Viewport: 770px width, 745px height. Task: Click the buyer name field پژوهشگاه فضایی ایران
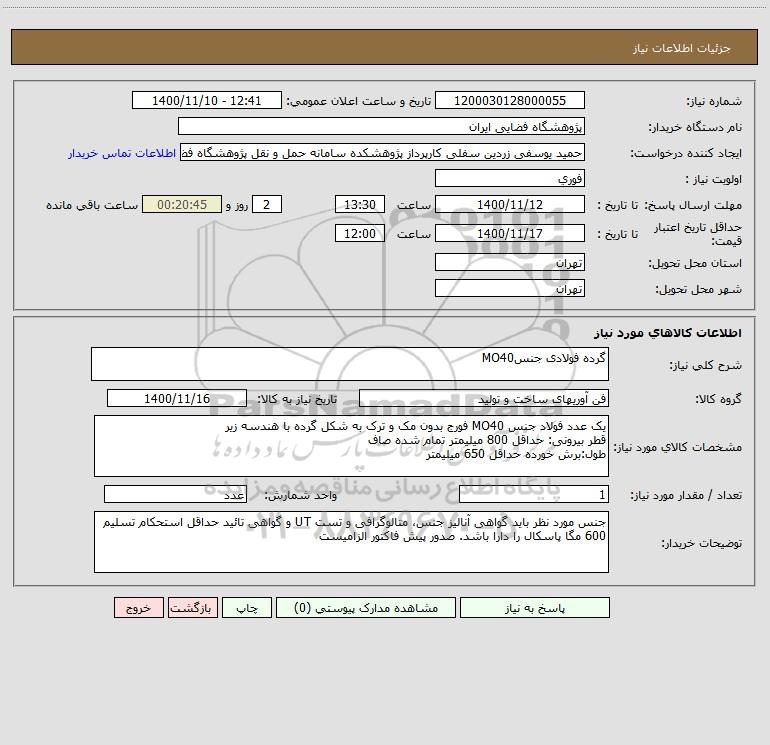(x=381, y=126)
